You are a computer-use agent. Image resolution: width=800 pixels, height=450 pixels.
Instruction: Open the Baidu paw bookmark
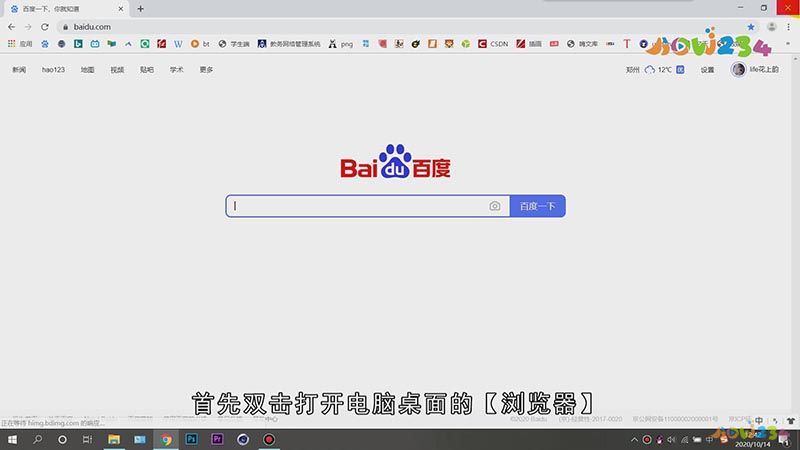(45, 44)
